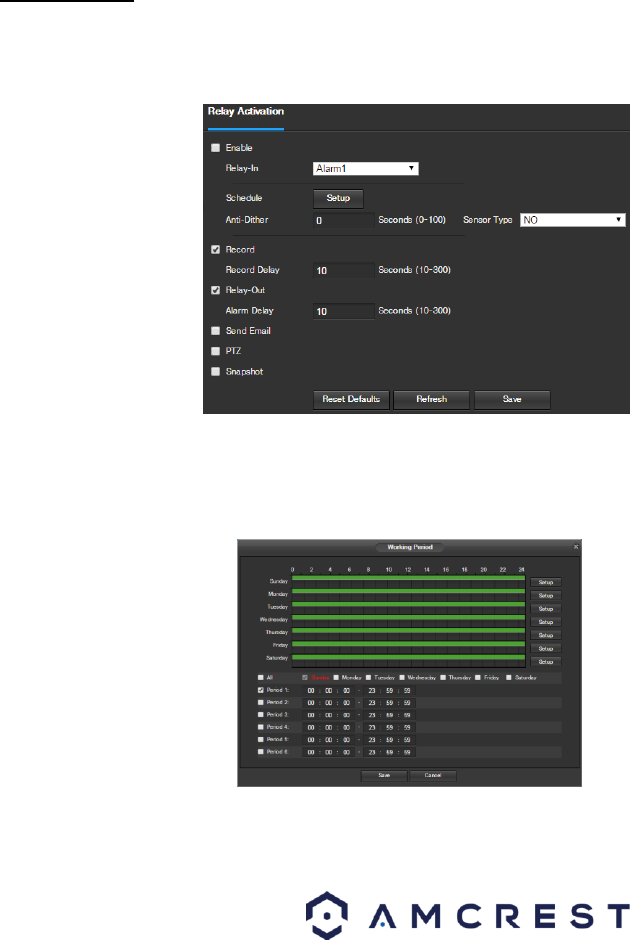This screenshot has width=630, height=940.
Task: Enable the Period 3 checkbox
Action: point(261,715)
